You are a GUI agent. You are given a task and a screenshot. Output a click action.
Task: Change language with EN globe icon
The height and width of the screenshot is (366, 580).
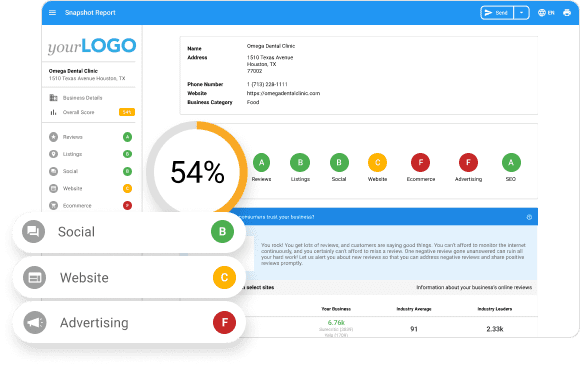[x=546, y=13]
